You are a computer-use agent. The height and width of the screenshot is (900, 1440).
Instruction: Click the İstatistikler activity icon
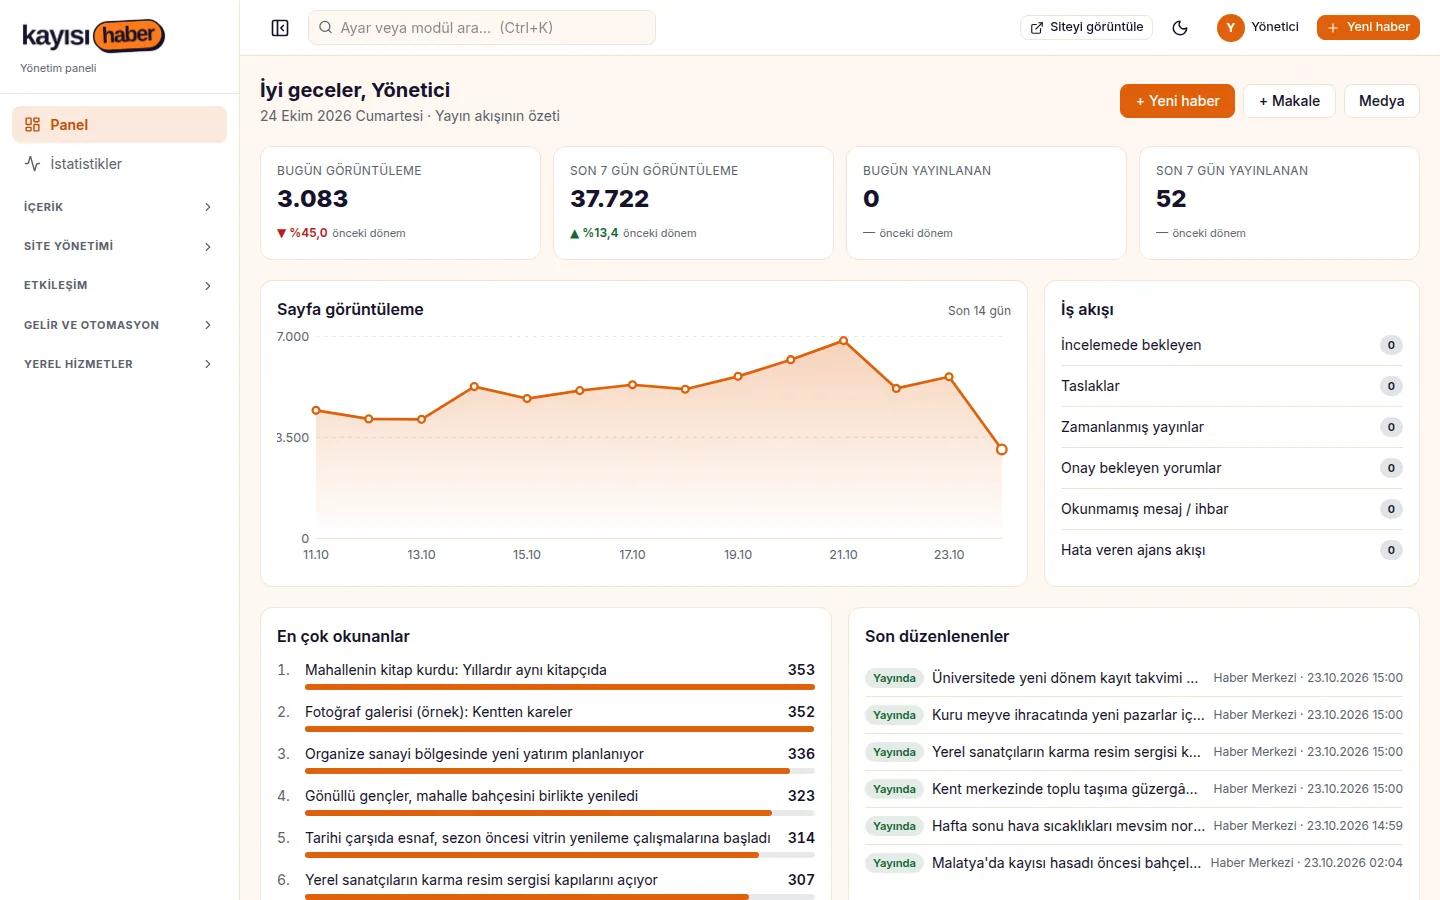33,164
